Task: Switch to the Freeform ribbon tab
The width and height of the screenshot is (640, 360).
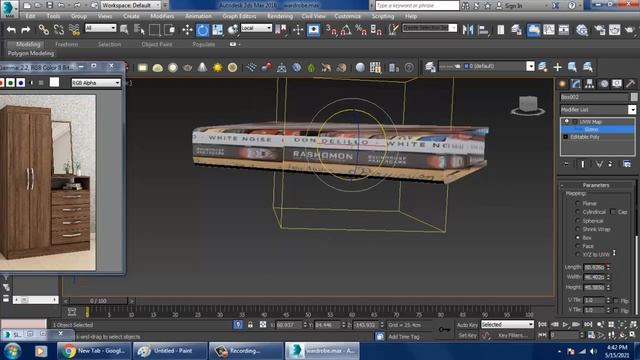Action: tap(66, 44)
